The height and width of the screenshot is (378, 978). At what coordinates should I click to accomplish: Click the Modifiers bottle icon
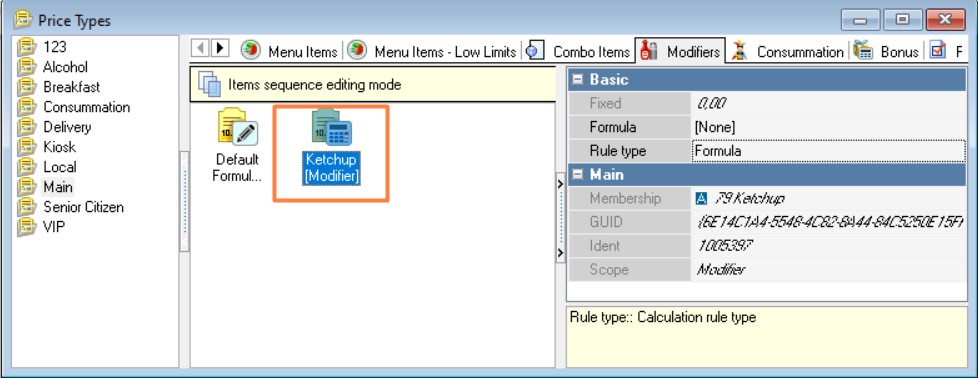pos(649,51)
